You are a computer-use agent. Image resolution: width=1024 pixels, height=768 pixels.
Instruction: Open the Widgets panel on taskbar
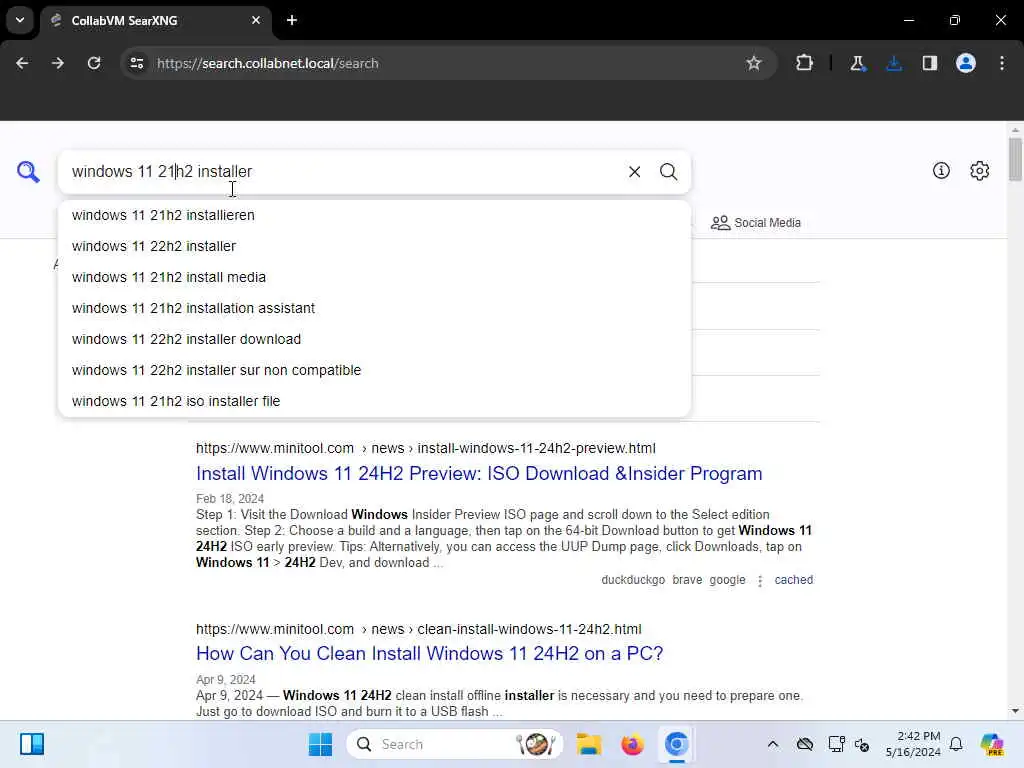tap(31, 744)
